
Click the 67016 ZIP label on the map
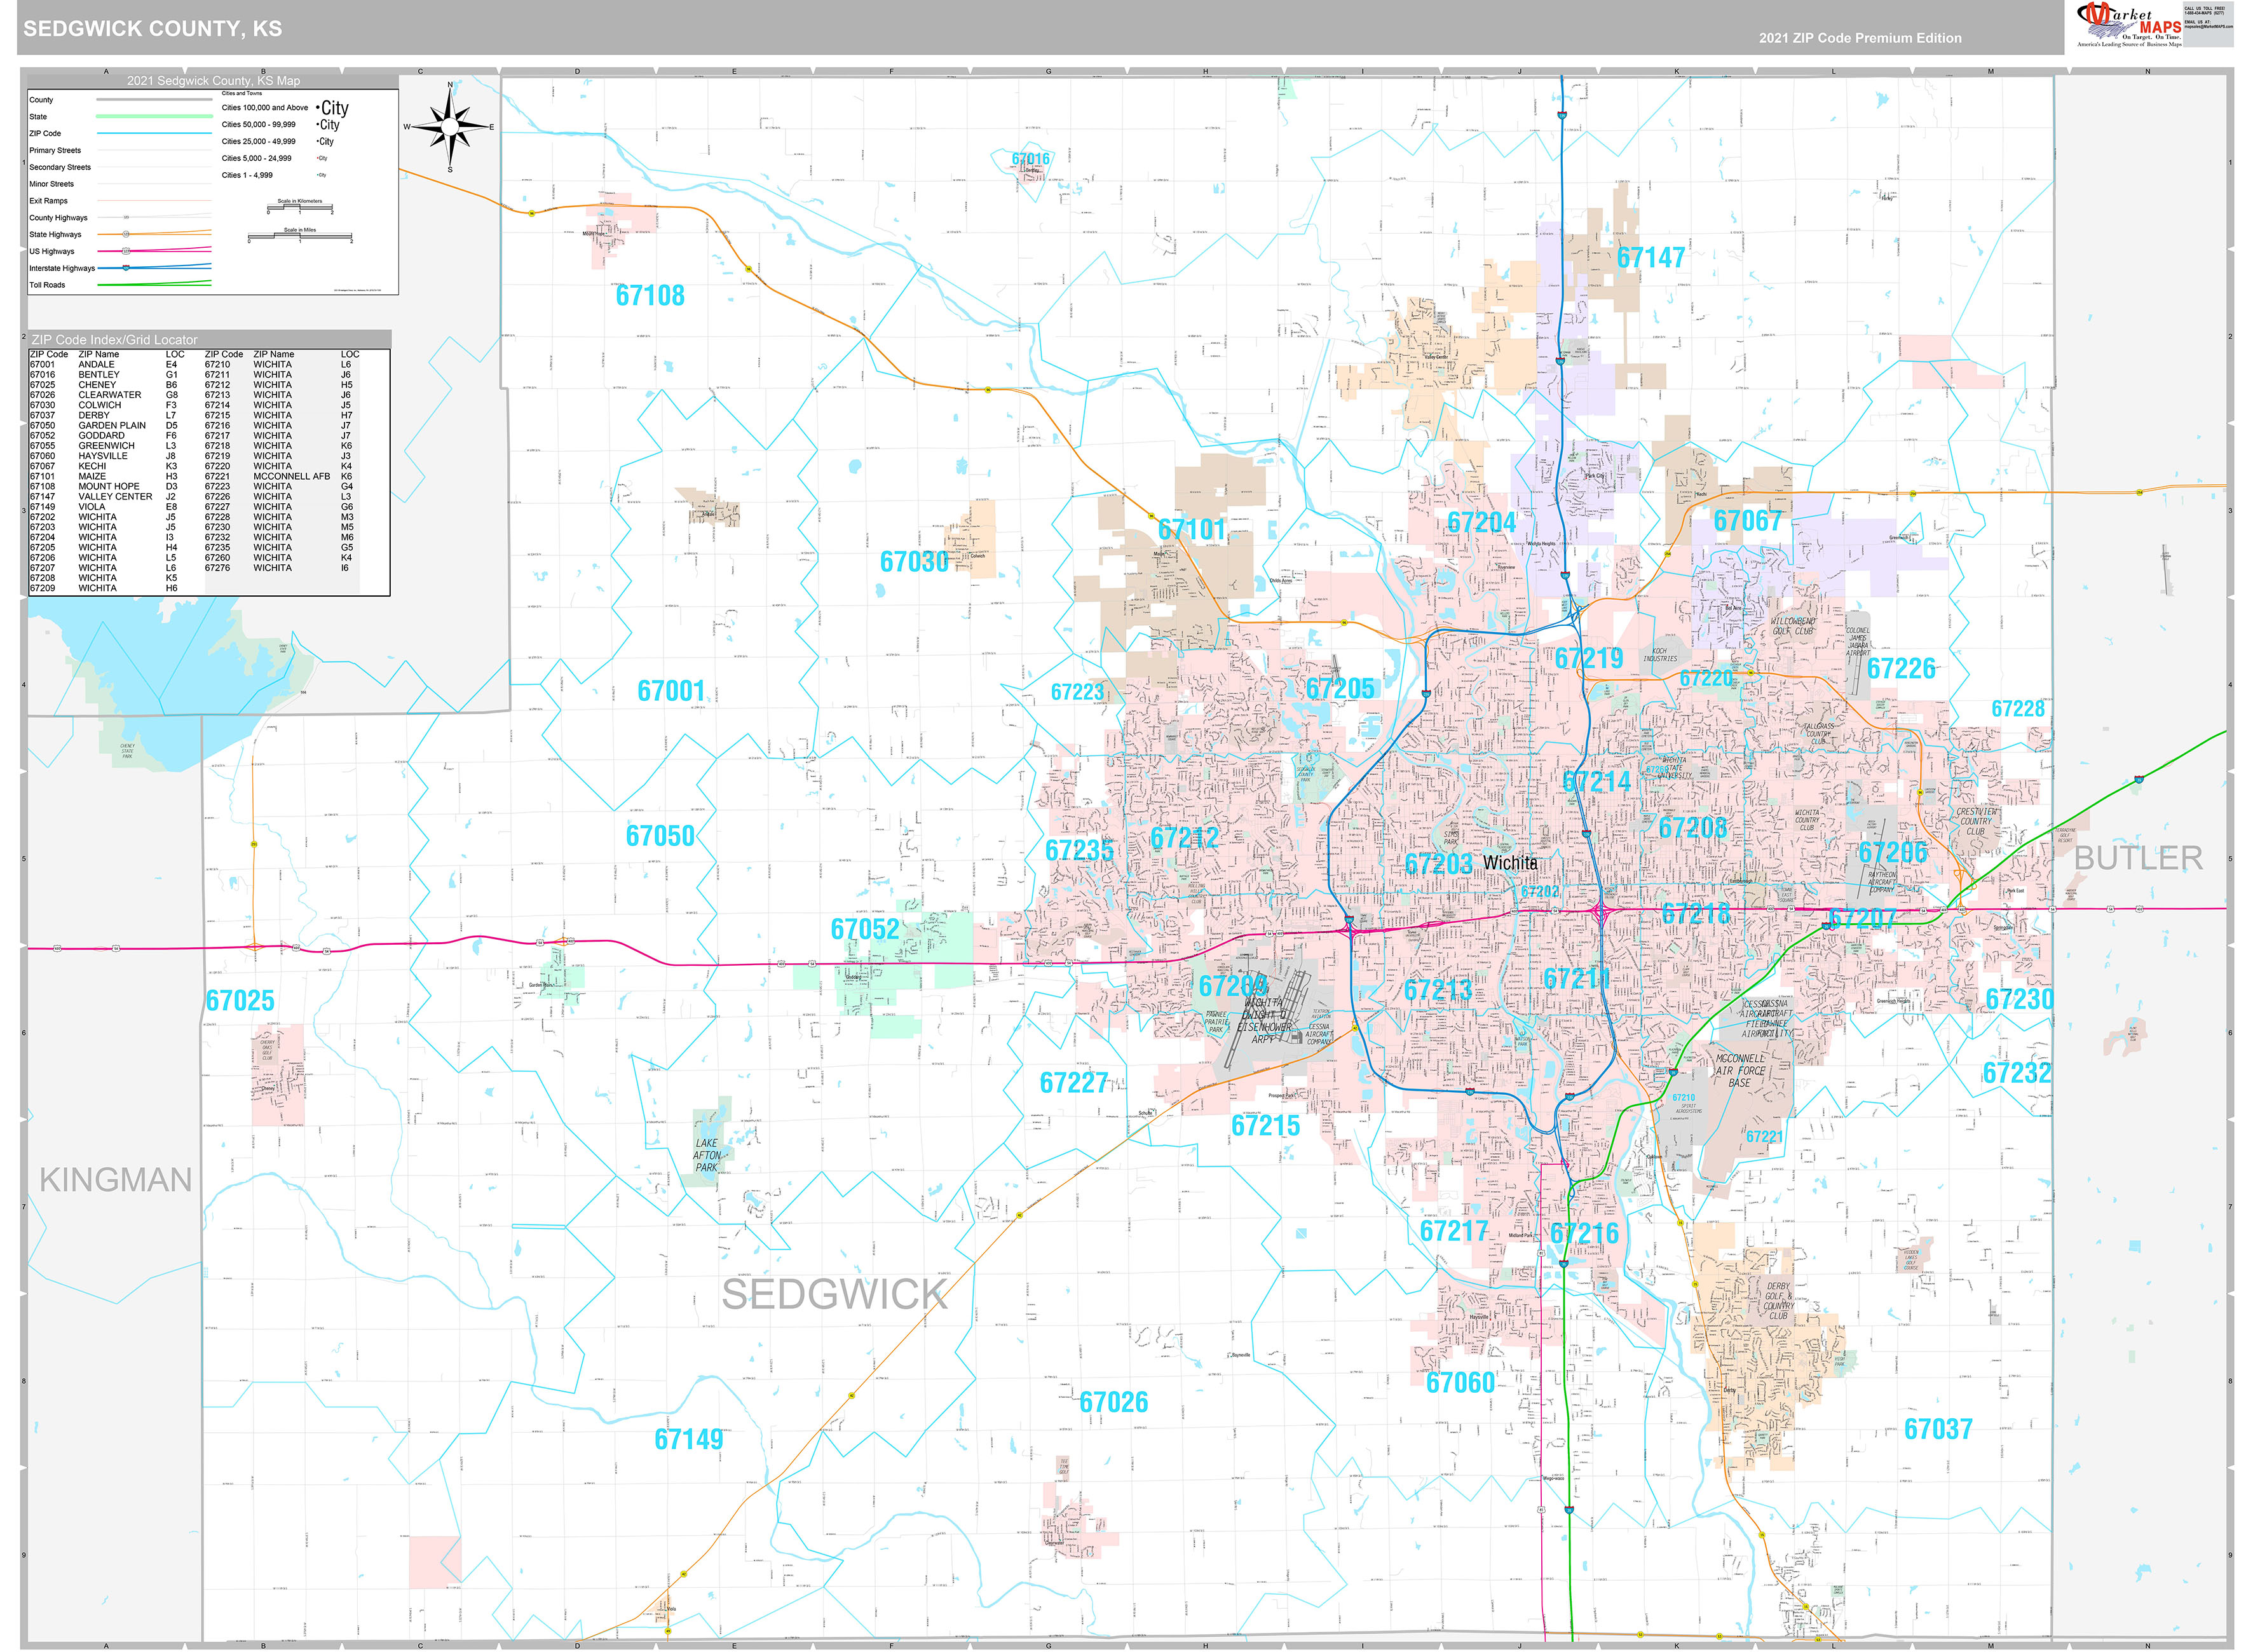tap(1031, 159)
